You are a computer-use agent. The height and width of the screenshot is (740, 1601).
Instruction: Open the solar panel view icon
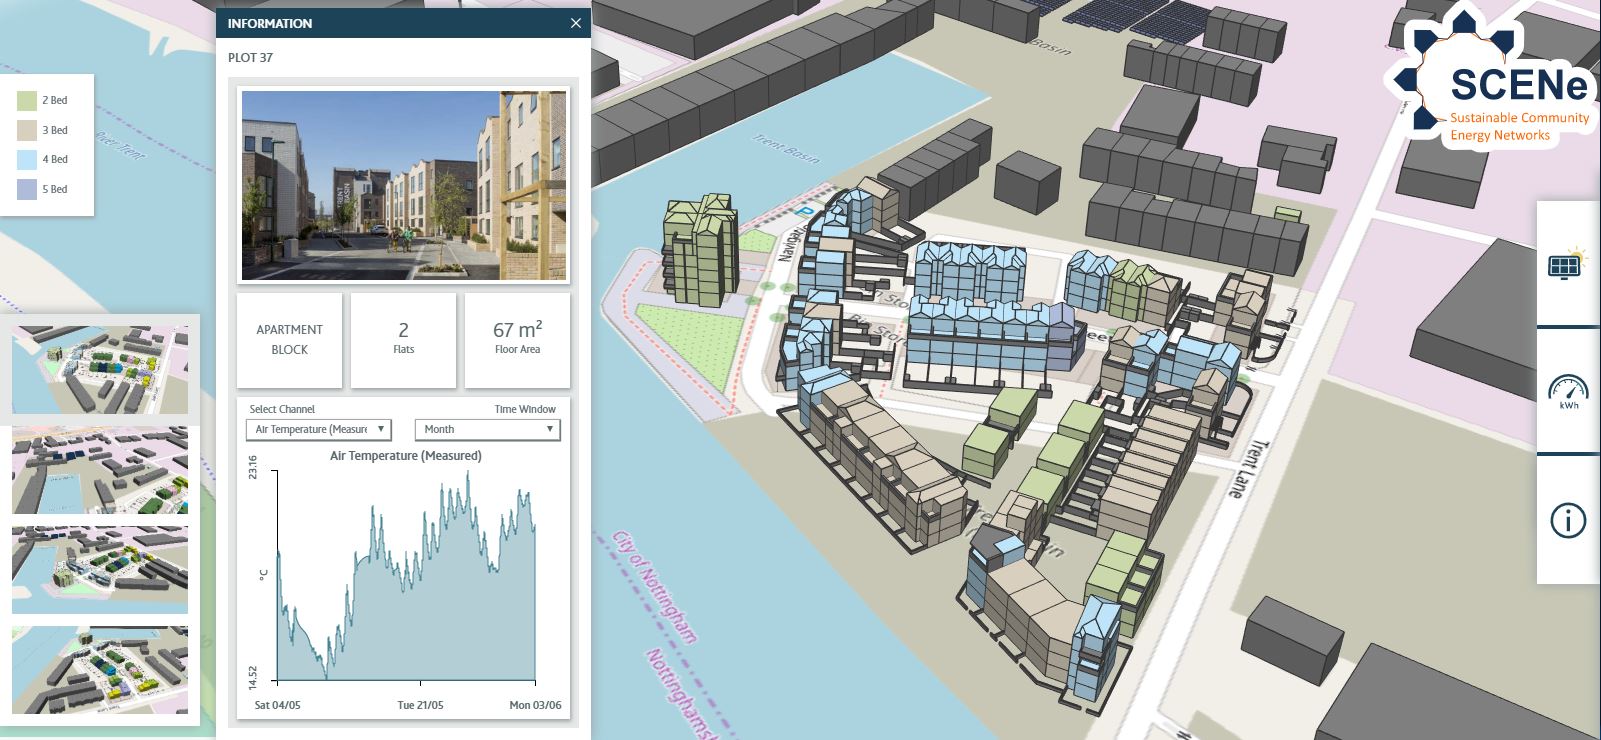pos(1567,263)
